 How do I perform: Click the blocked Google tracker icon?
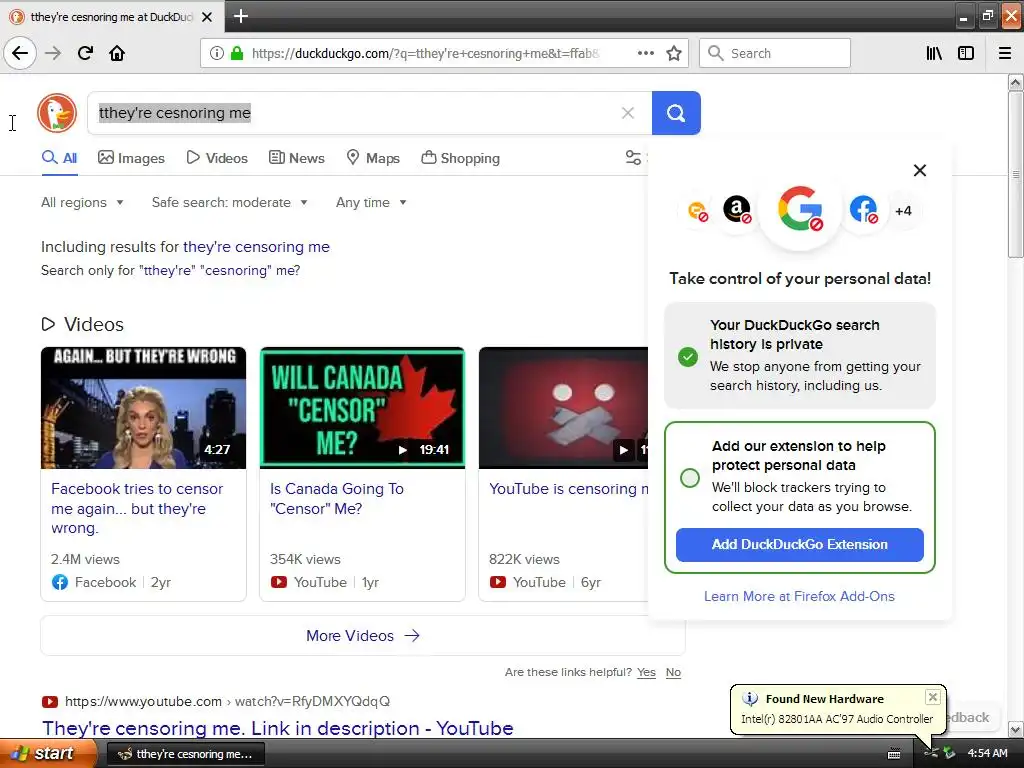800,209
